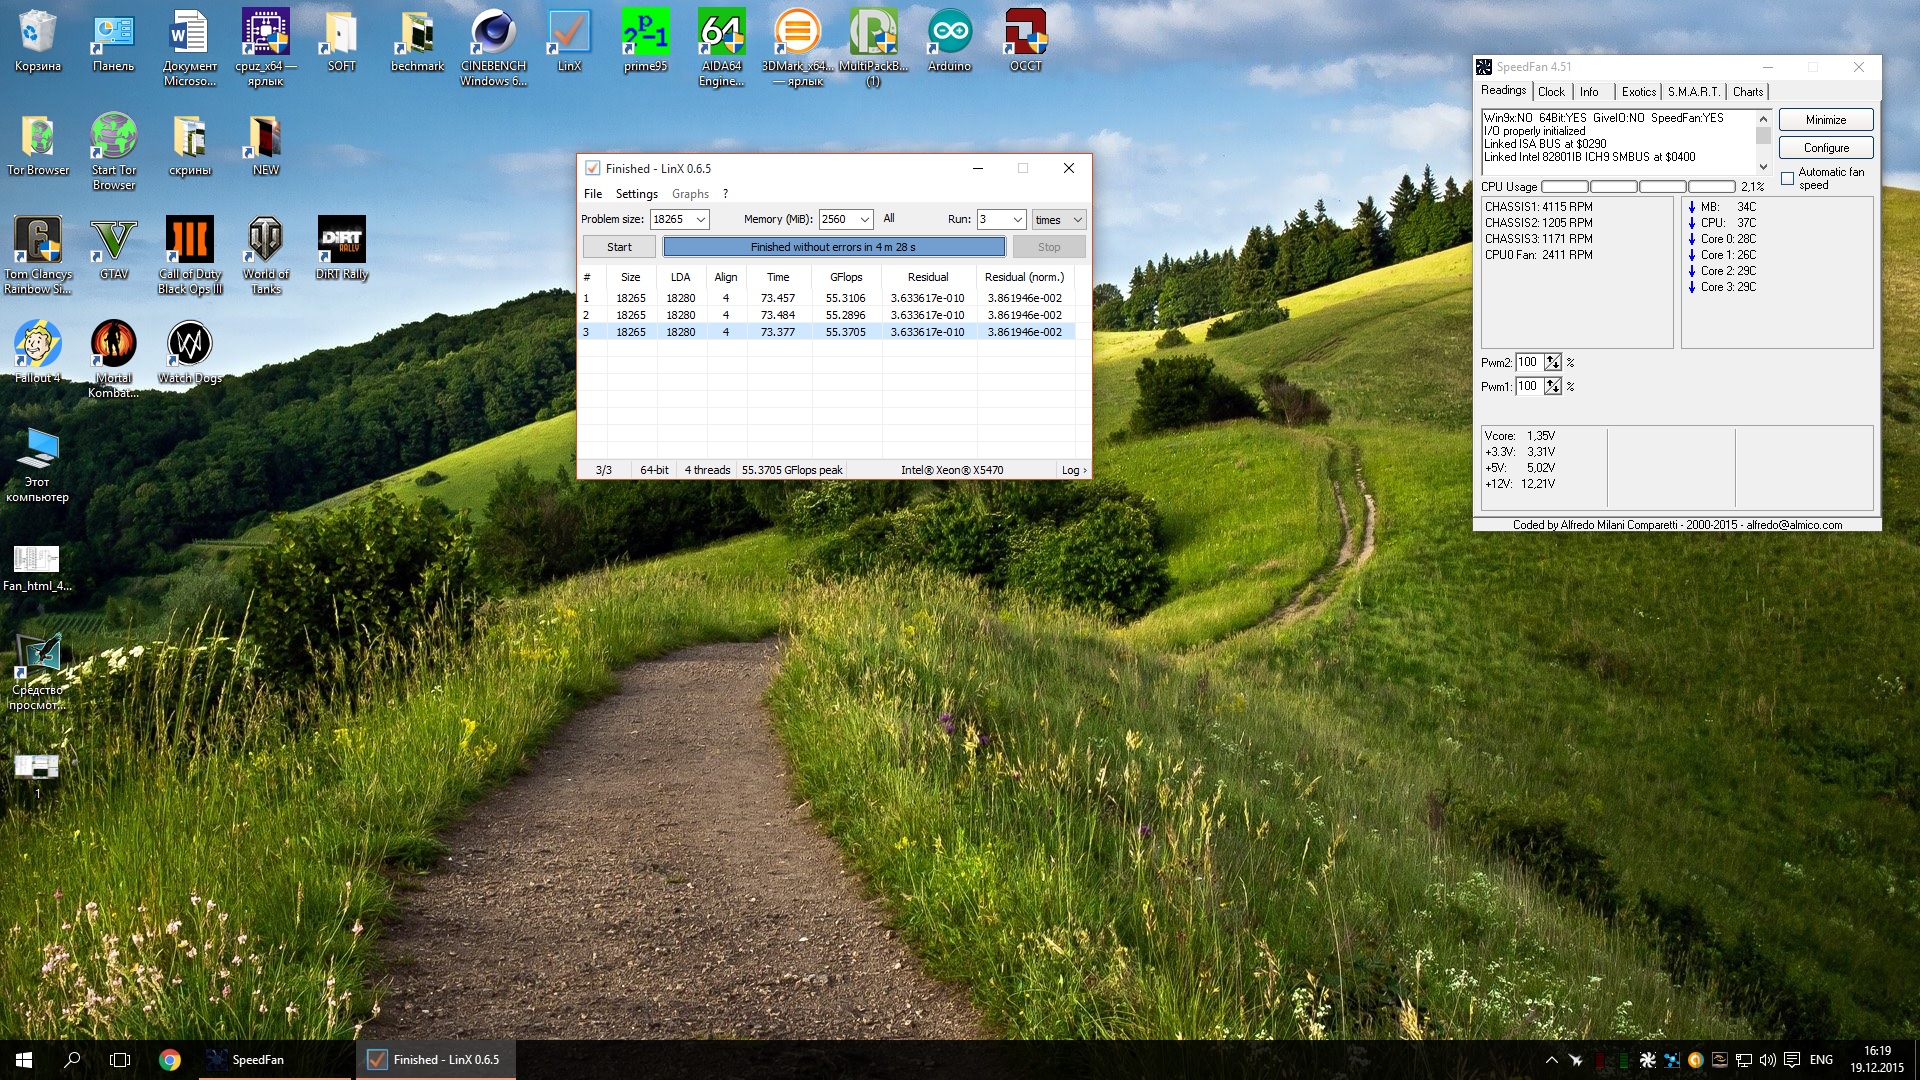Switch to SpeedFan Clock tab
1920x1080 pixels.
1551,92
